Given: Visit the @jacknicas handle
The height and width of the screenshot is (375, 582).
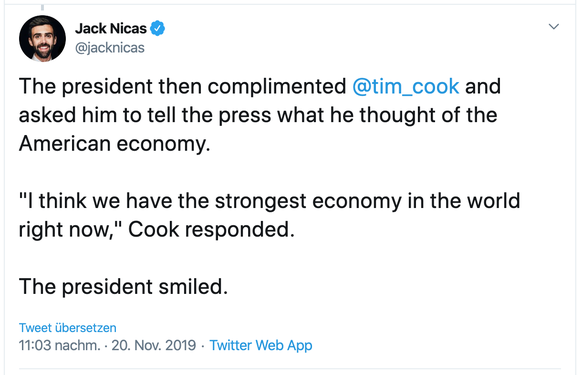Looking at the screenshot, I should (110, 48).
